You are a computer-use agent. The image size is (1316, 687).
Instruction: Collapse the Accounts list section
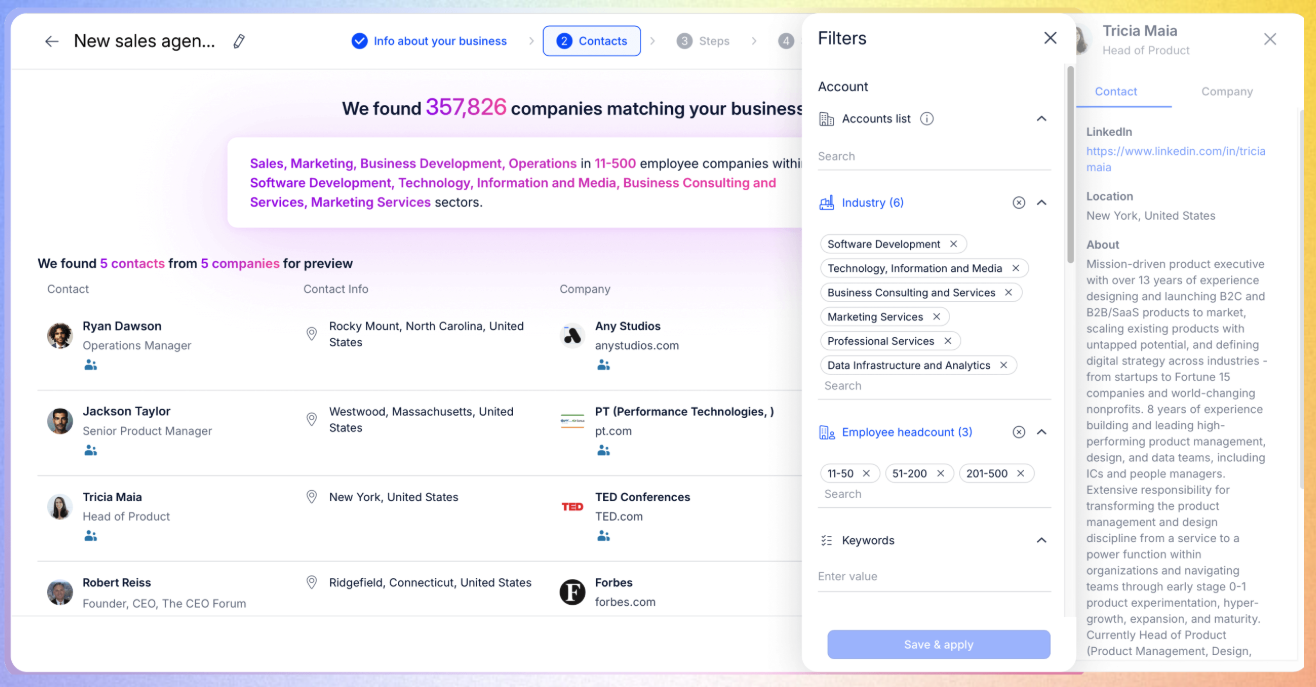click(x=1041, y=118)
